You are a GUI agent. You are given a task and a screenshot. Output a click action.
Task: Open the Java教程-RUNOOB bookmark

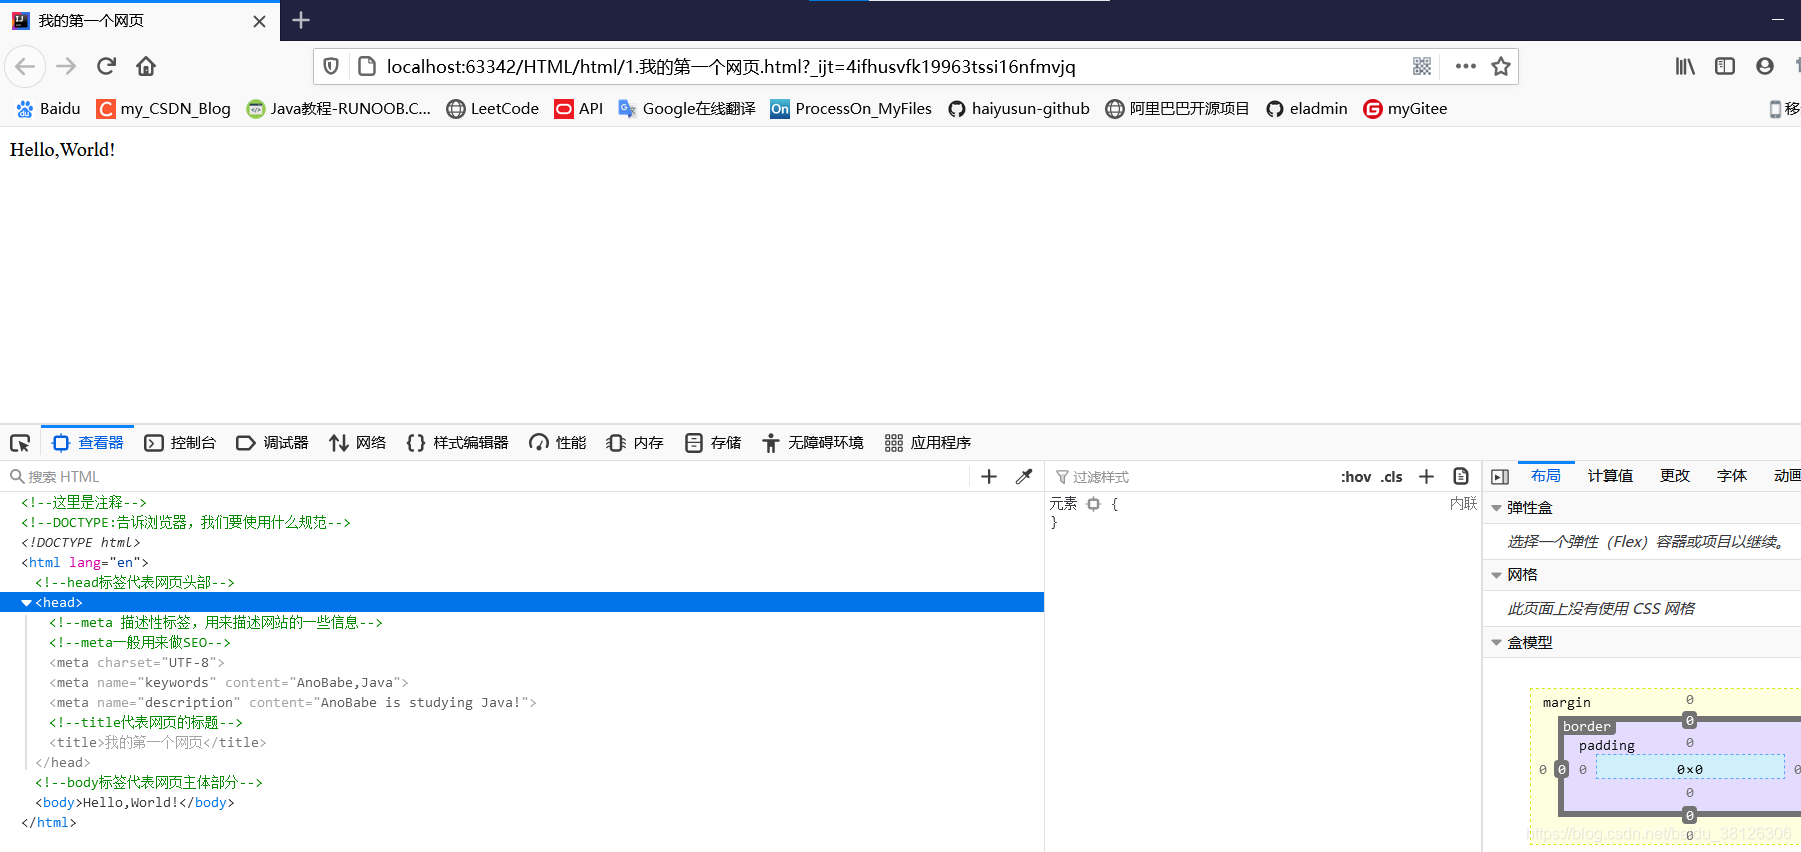[339, 109]
